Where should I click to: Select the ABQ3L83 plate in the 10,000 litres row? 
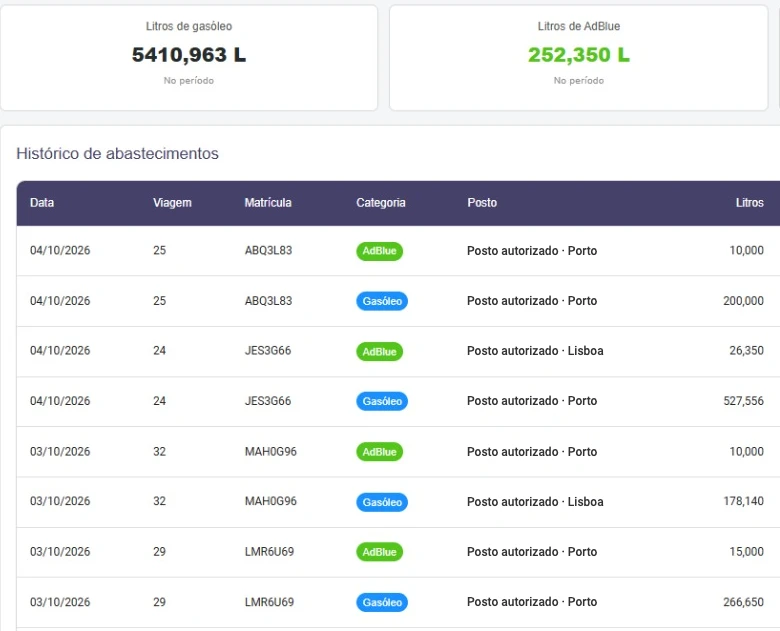point(268,250)
